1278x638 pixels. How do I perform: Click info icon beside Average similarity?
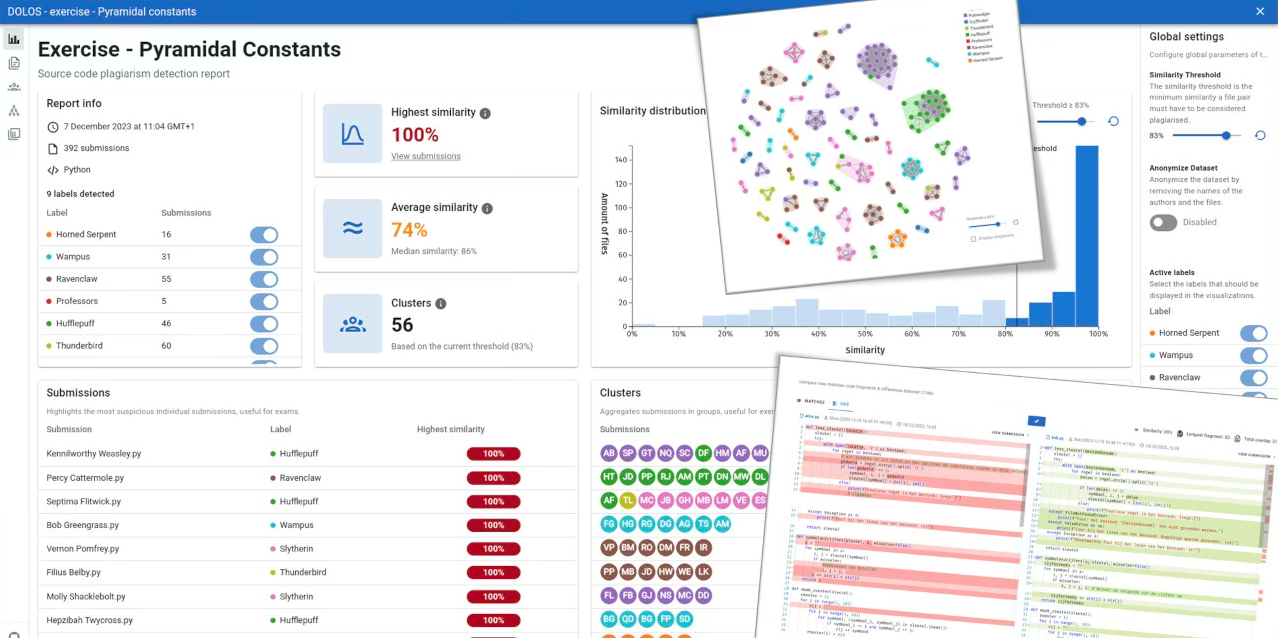(x=487, y=208)
